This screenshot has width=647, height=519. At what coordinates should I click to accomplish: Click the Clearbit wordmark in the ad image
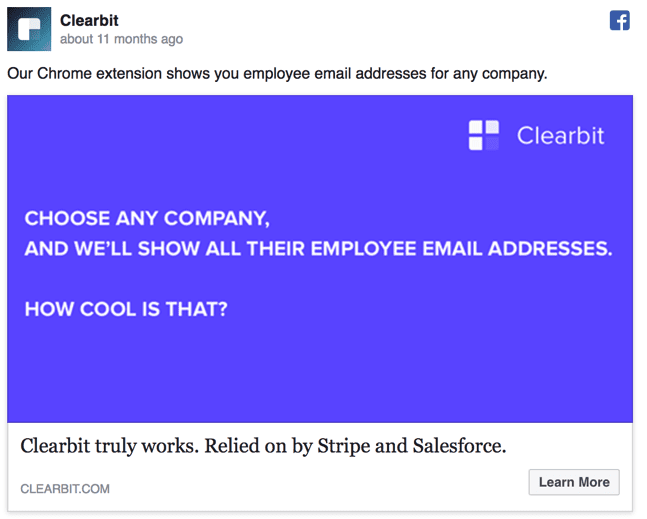560,135
